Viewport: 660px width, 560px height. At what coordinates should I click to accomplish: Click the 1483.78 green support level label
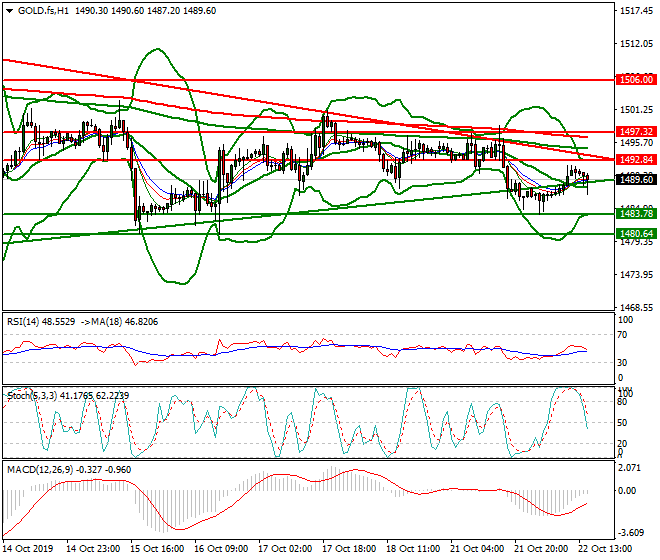point(636,213)
